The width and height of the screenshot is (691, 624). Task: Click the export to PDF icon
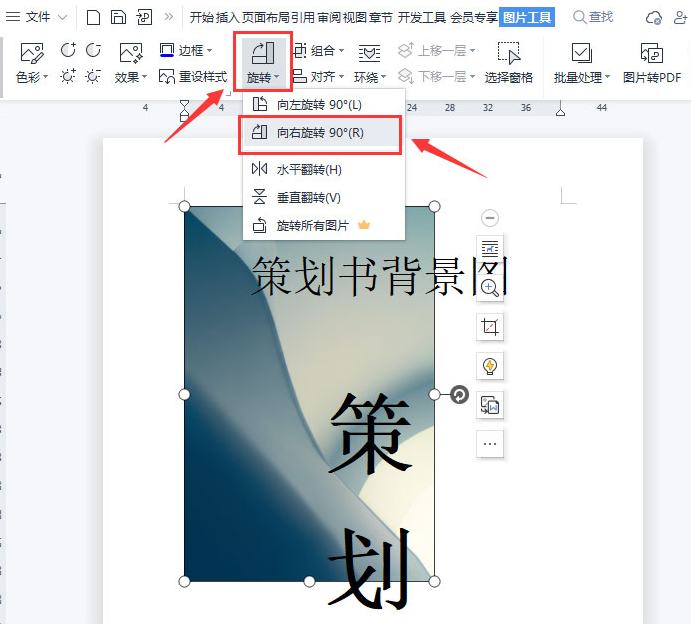click(144, 18)
